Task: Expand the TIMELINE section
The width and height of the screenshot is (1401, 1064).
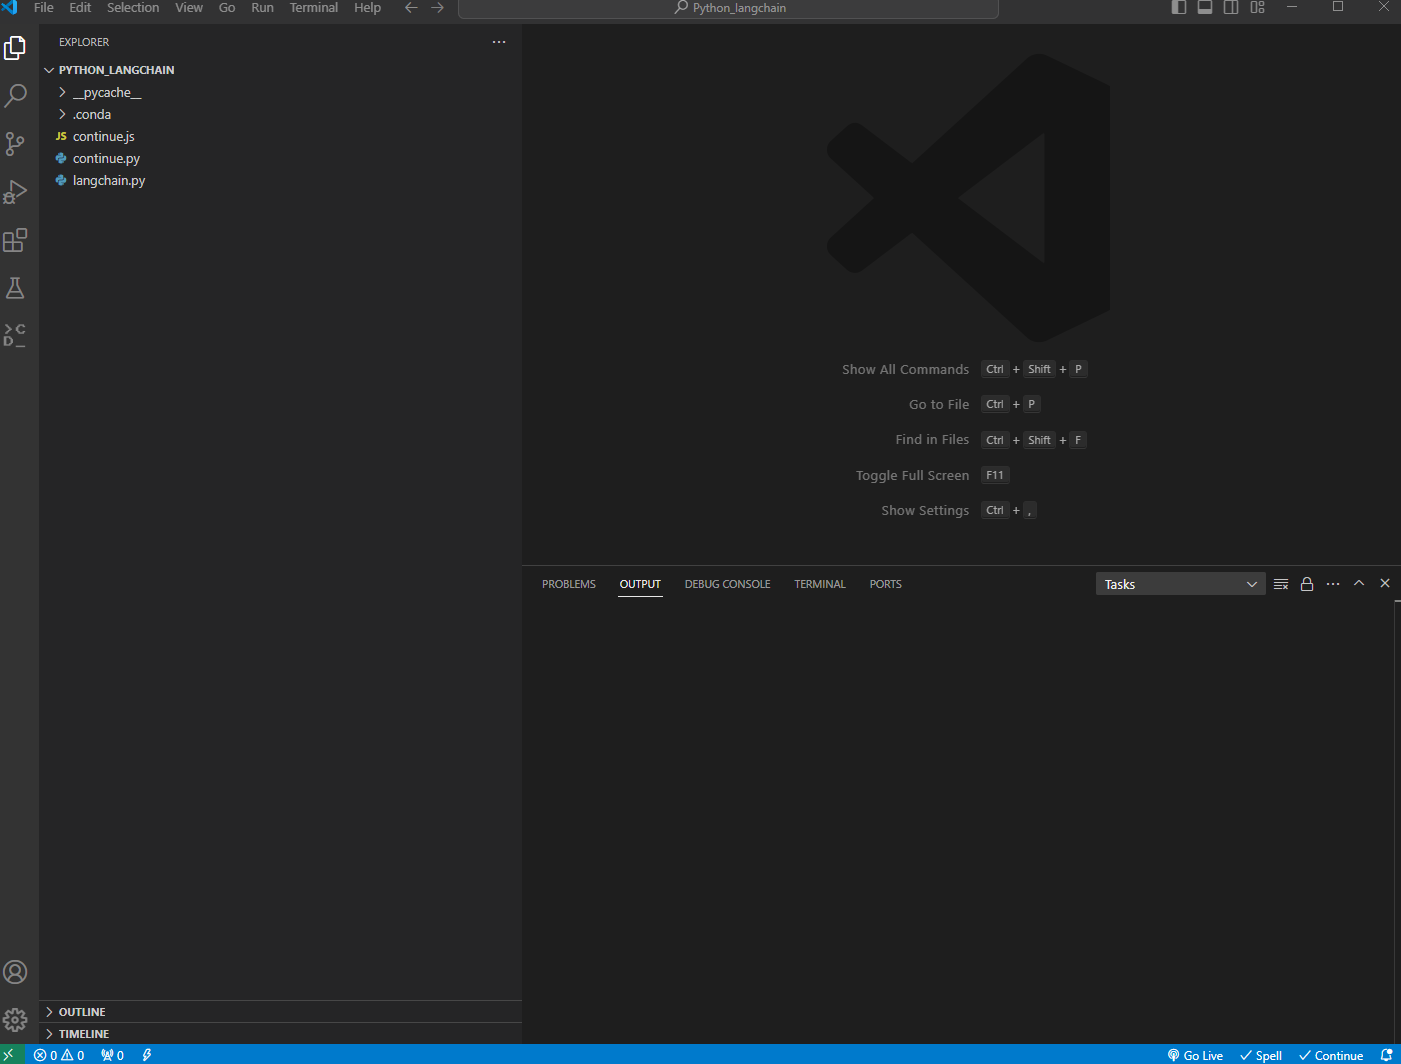Action: [280, 1034]
